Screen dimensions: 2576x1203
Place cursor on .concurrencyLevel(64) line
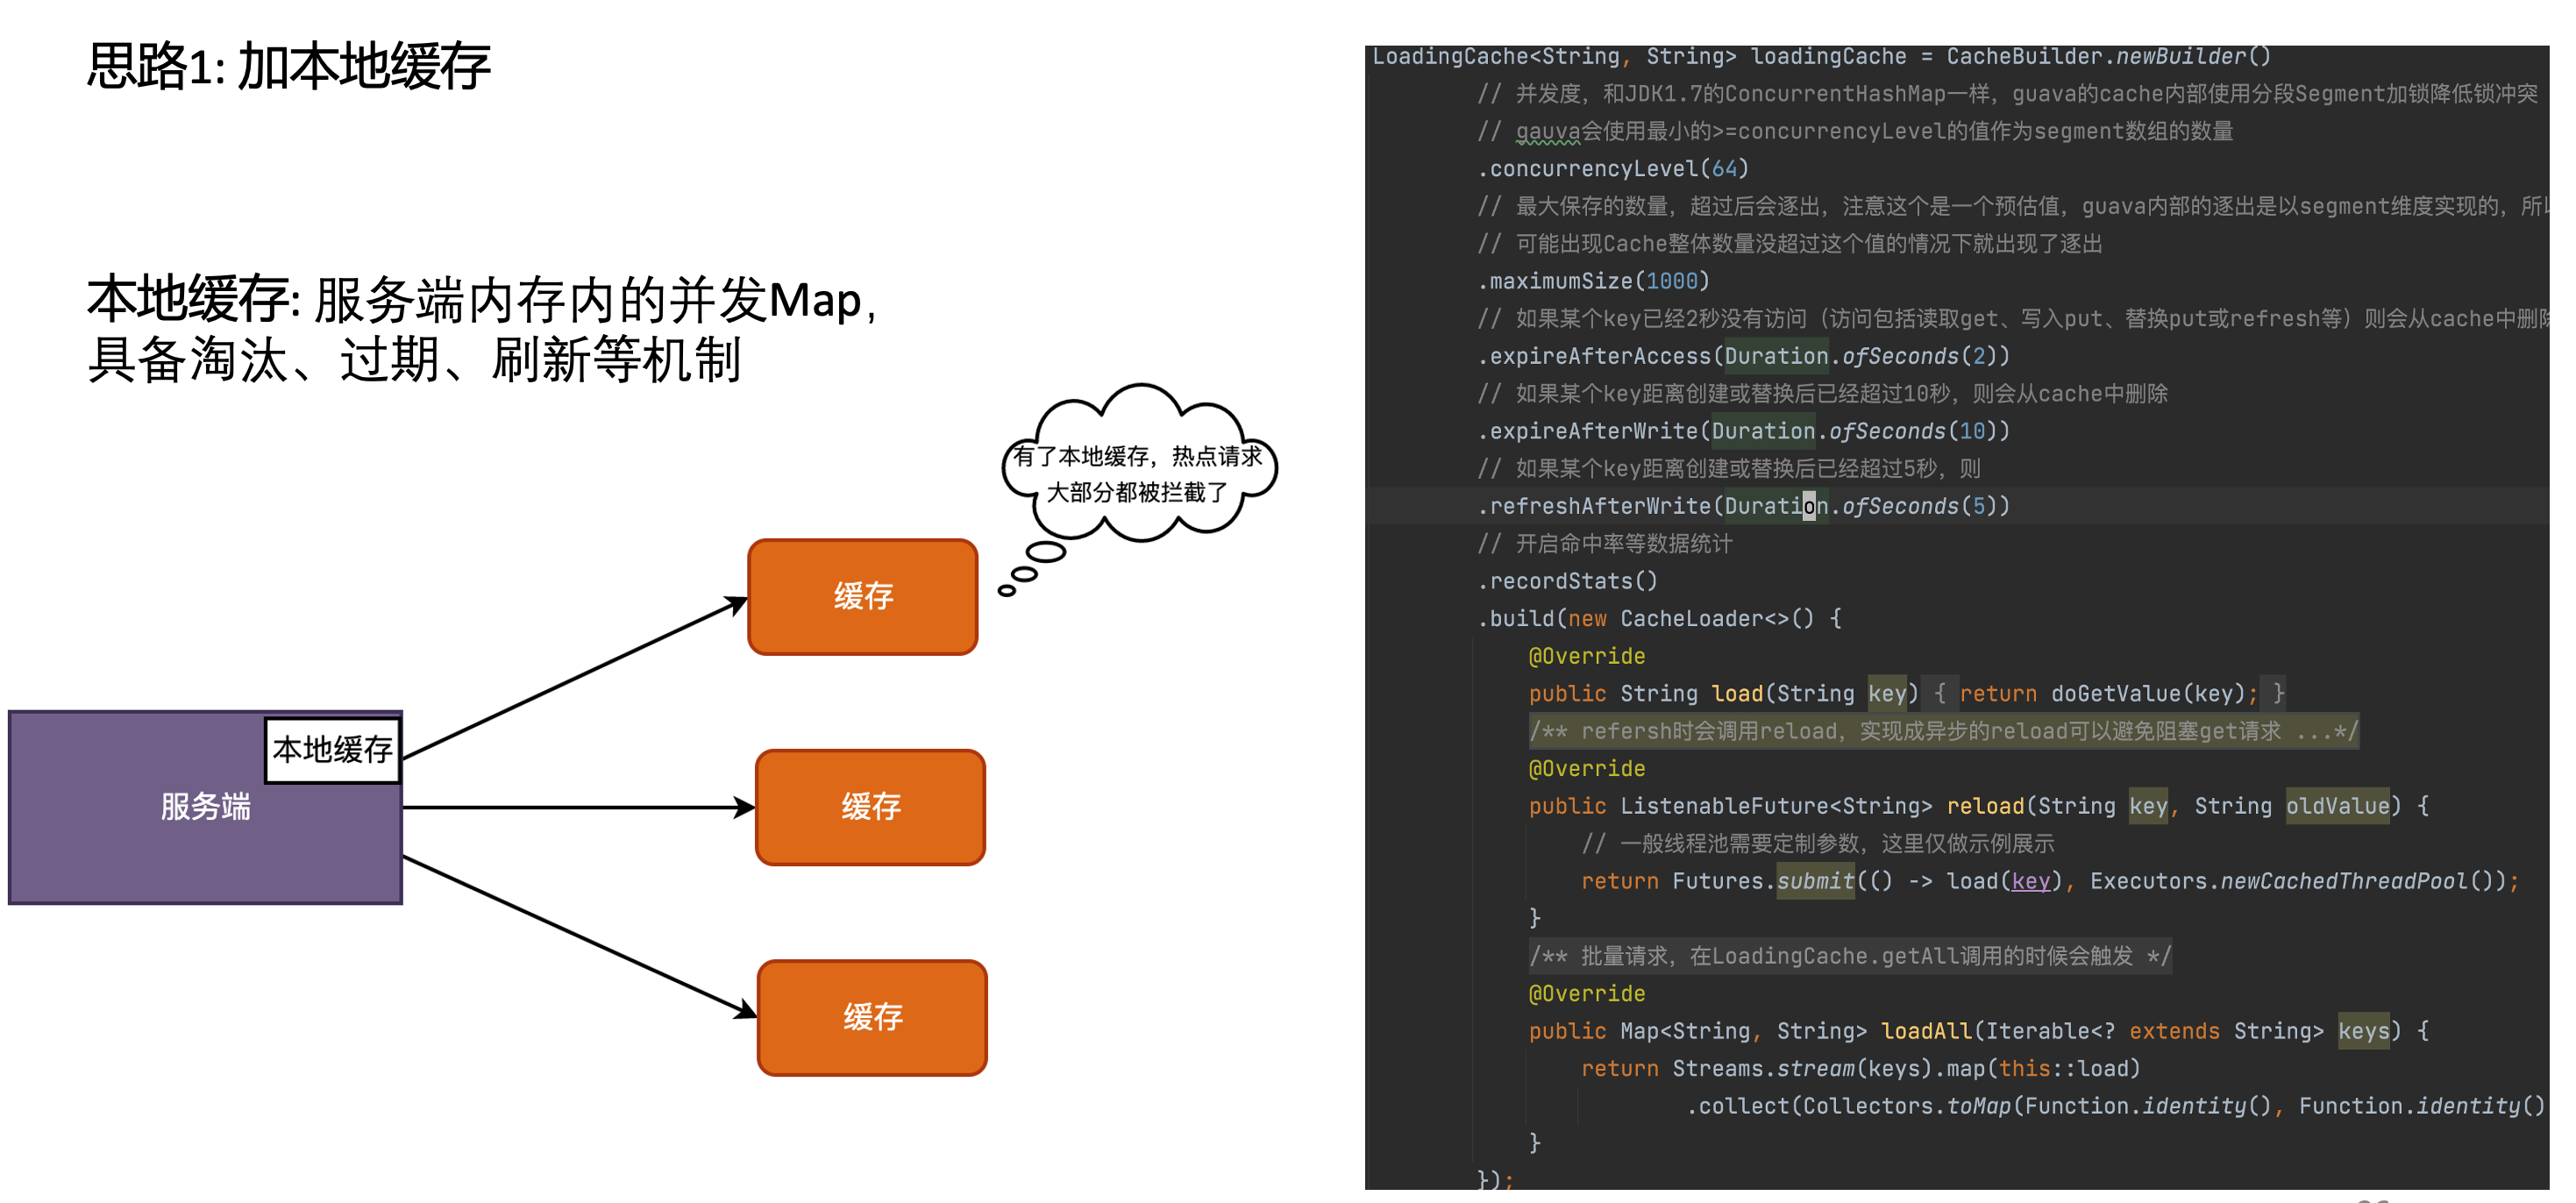[1612, 169]
